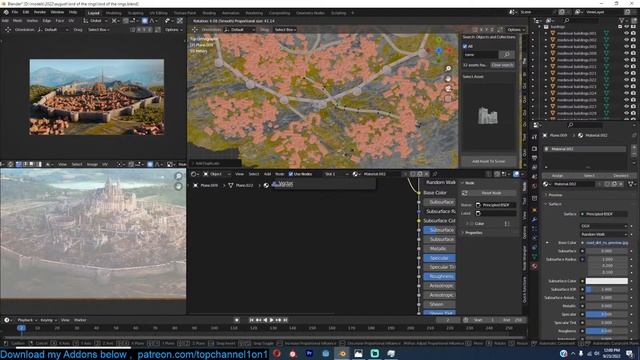Open the Edit menu

[26, 13]
